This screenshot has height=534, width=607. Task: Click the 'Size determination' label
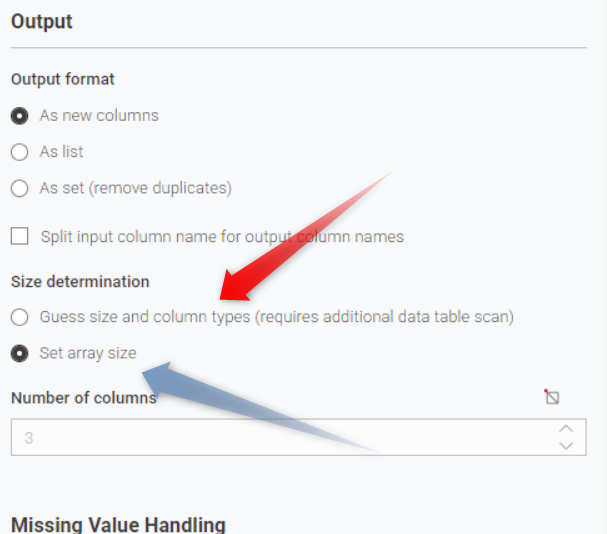pyautogui.click(x=80, y=282)
